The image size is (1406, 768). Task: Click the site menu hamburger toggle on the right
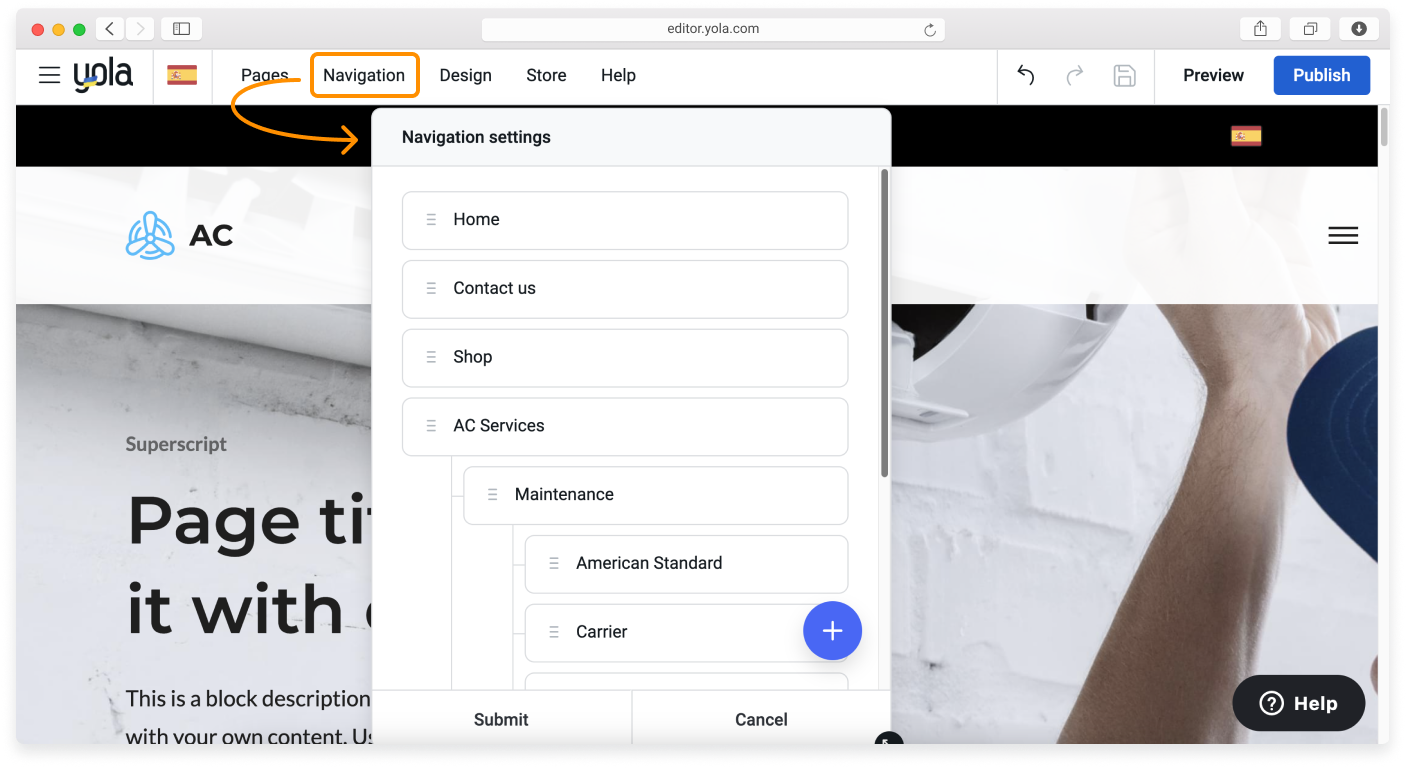1343,235
